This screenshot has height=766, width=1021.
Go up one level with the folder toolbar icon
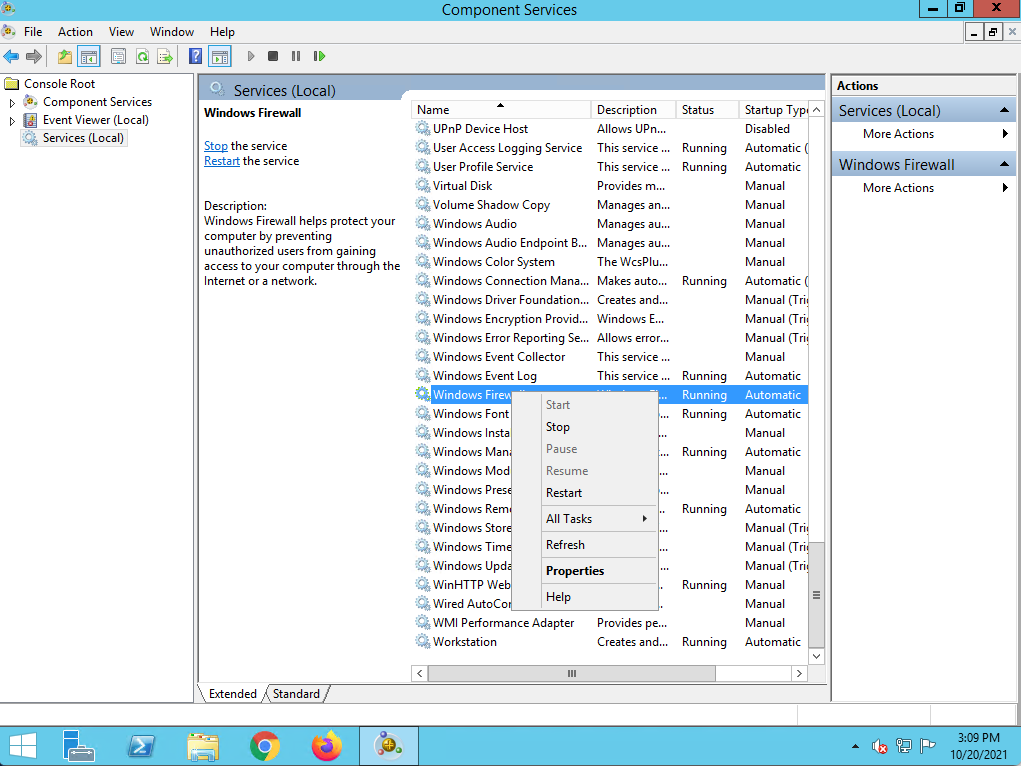tap(64, 57)
